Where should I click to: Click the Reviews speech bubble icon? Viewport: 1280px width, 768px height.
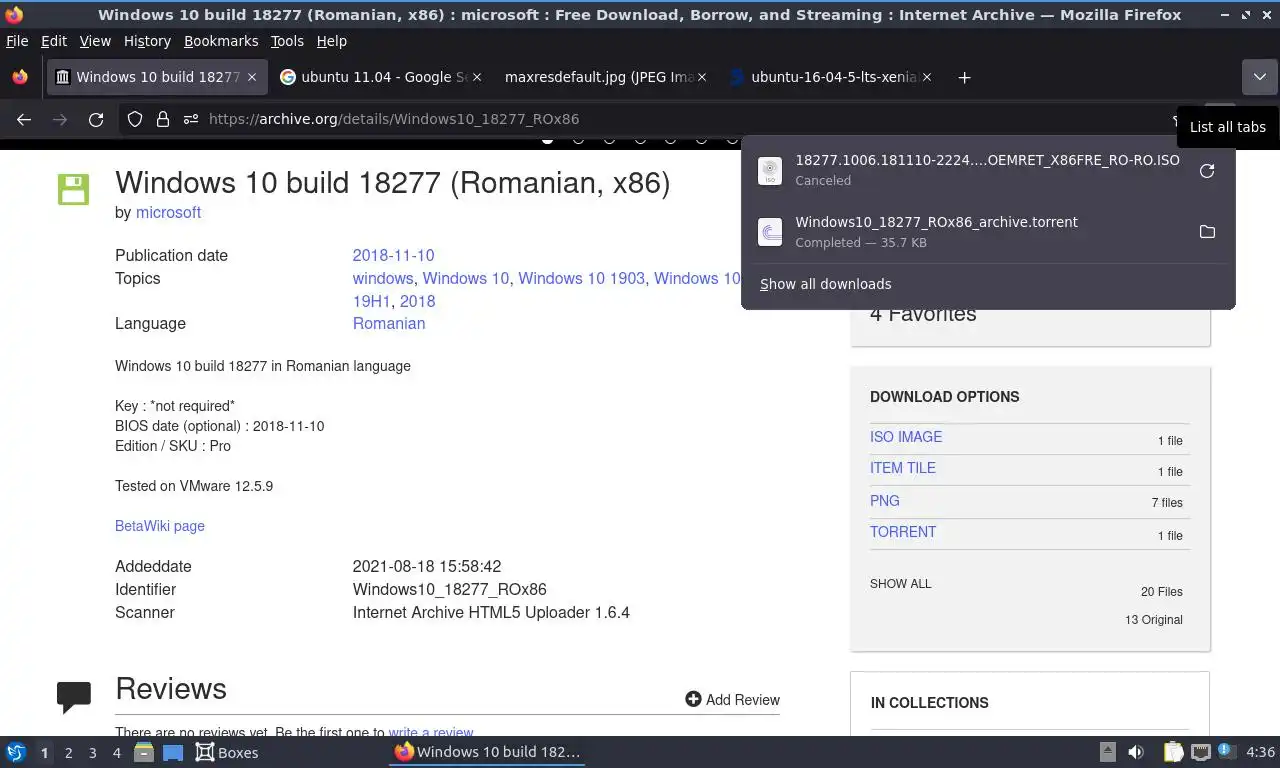(74, 697)
